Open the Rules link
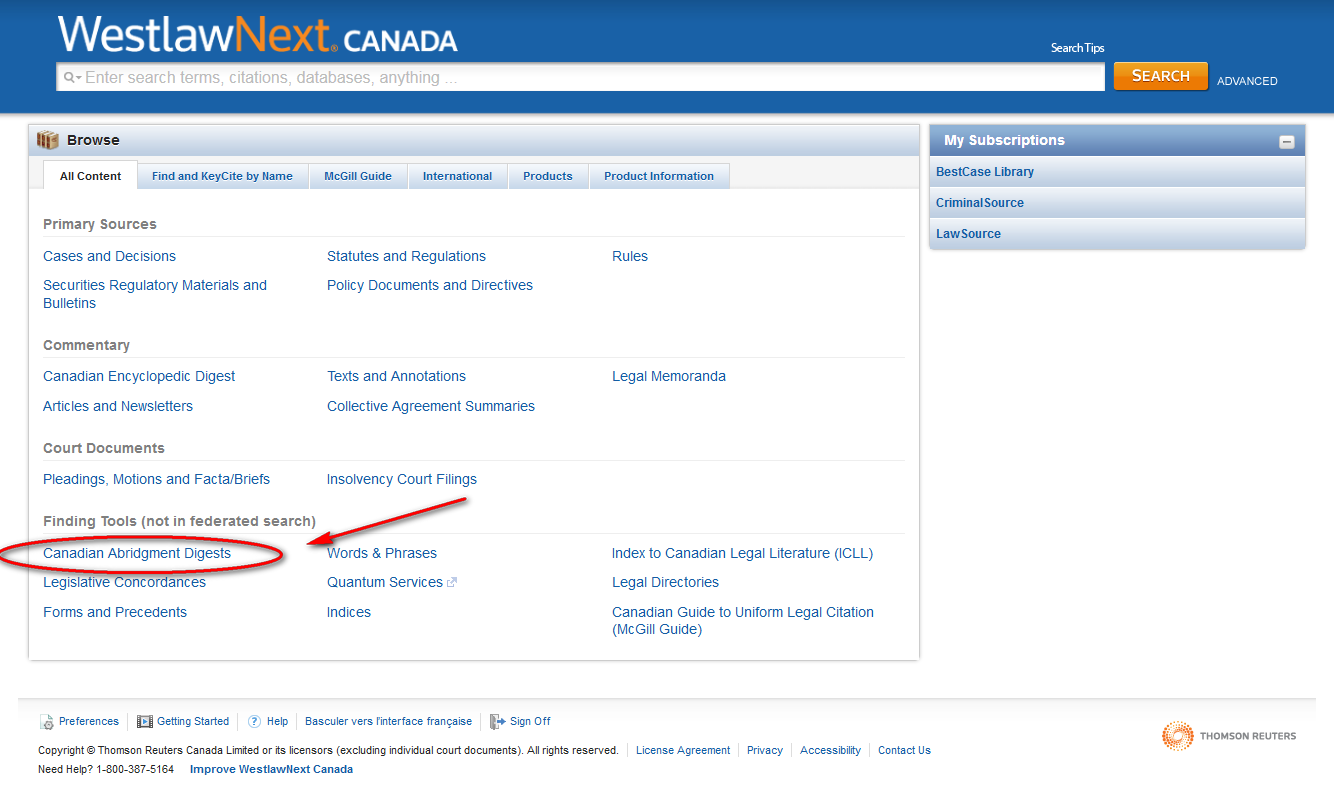This screenshot has width=1334, height=808. point(630,256)
